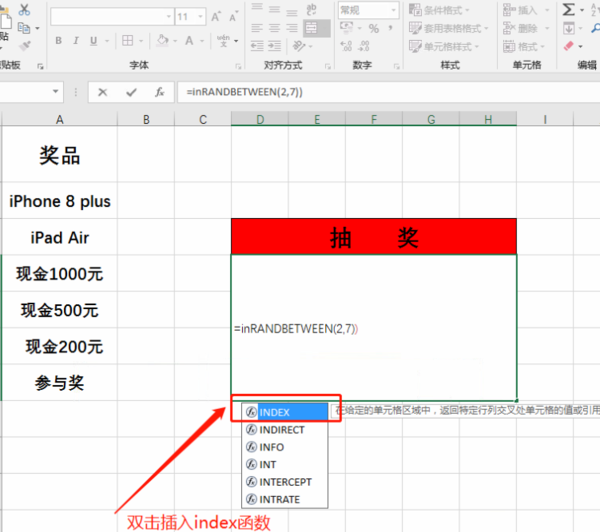Click the middle align icon
Image resolution: width=600 pixels, height=532 pixels.
[x=274, y=9]
